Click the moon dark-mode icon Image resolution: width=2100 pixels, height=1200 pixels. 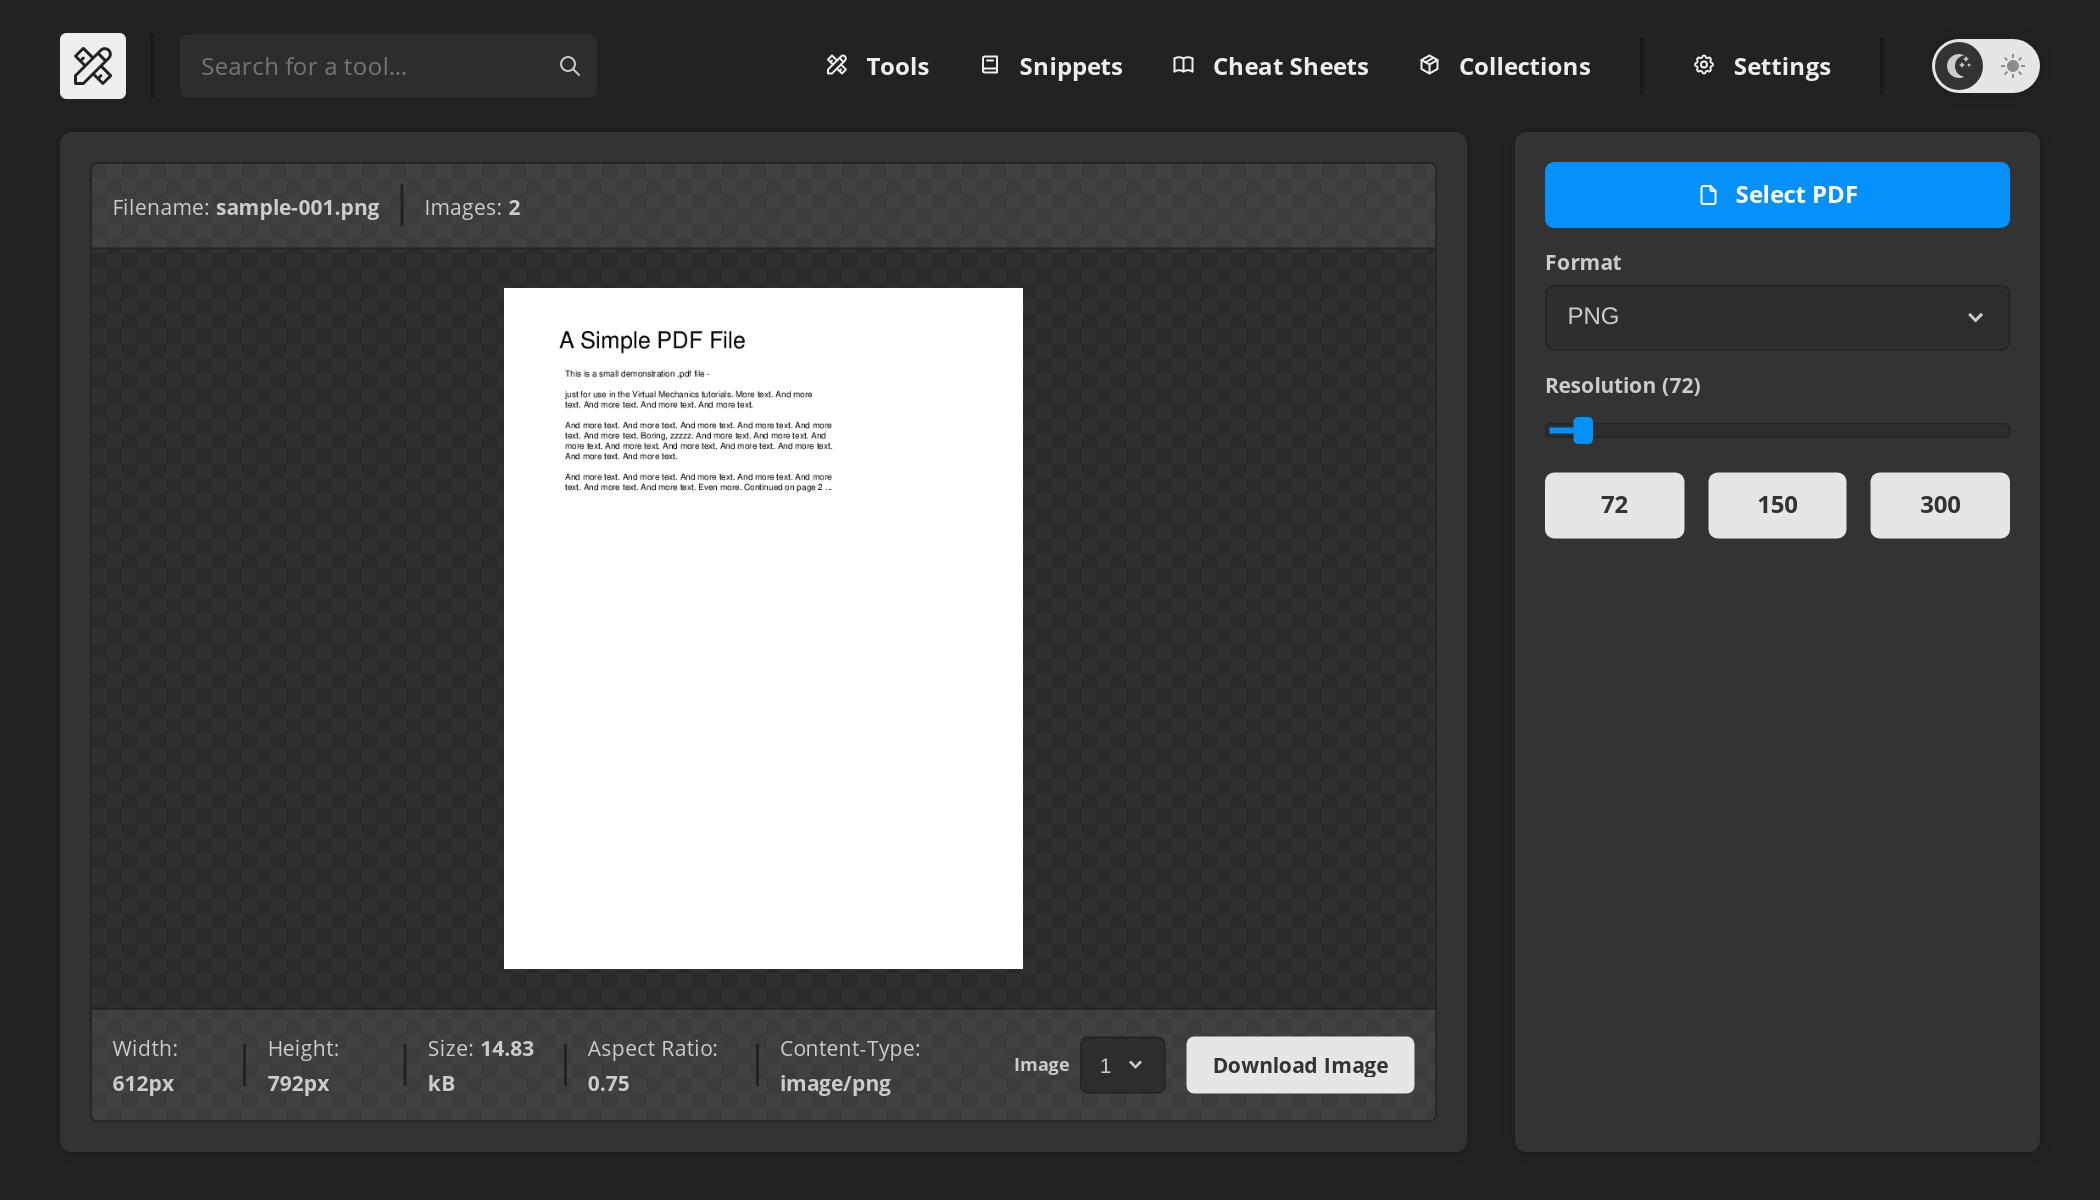pyautogui.click(x=1959, y=66)
